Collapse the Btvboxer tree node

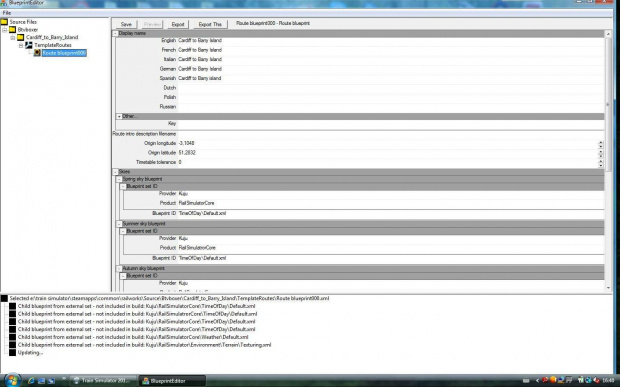4,30
